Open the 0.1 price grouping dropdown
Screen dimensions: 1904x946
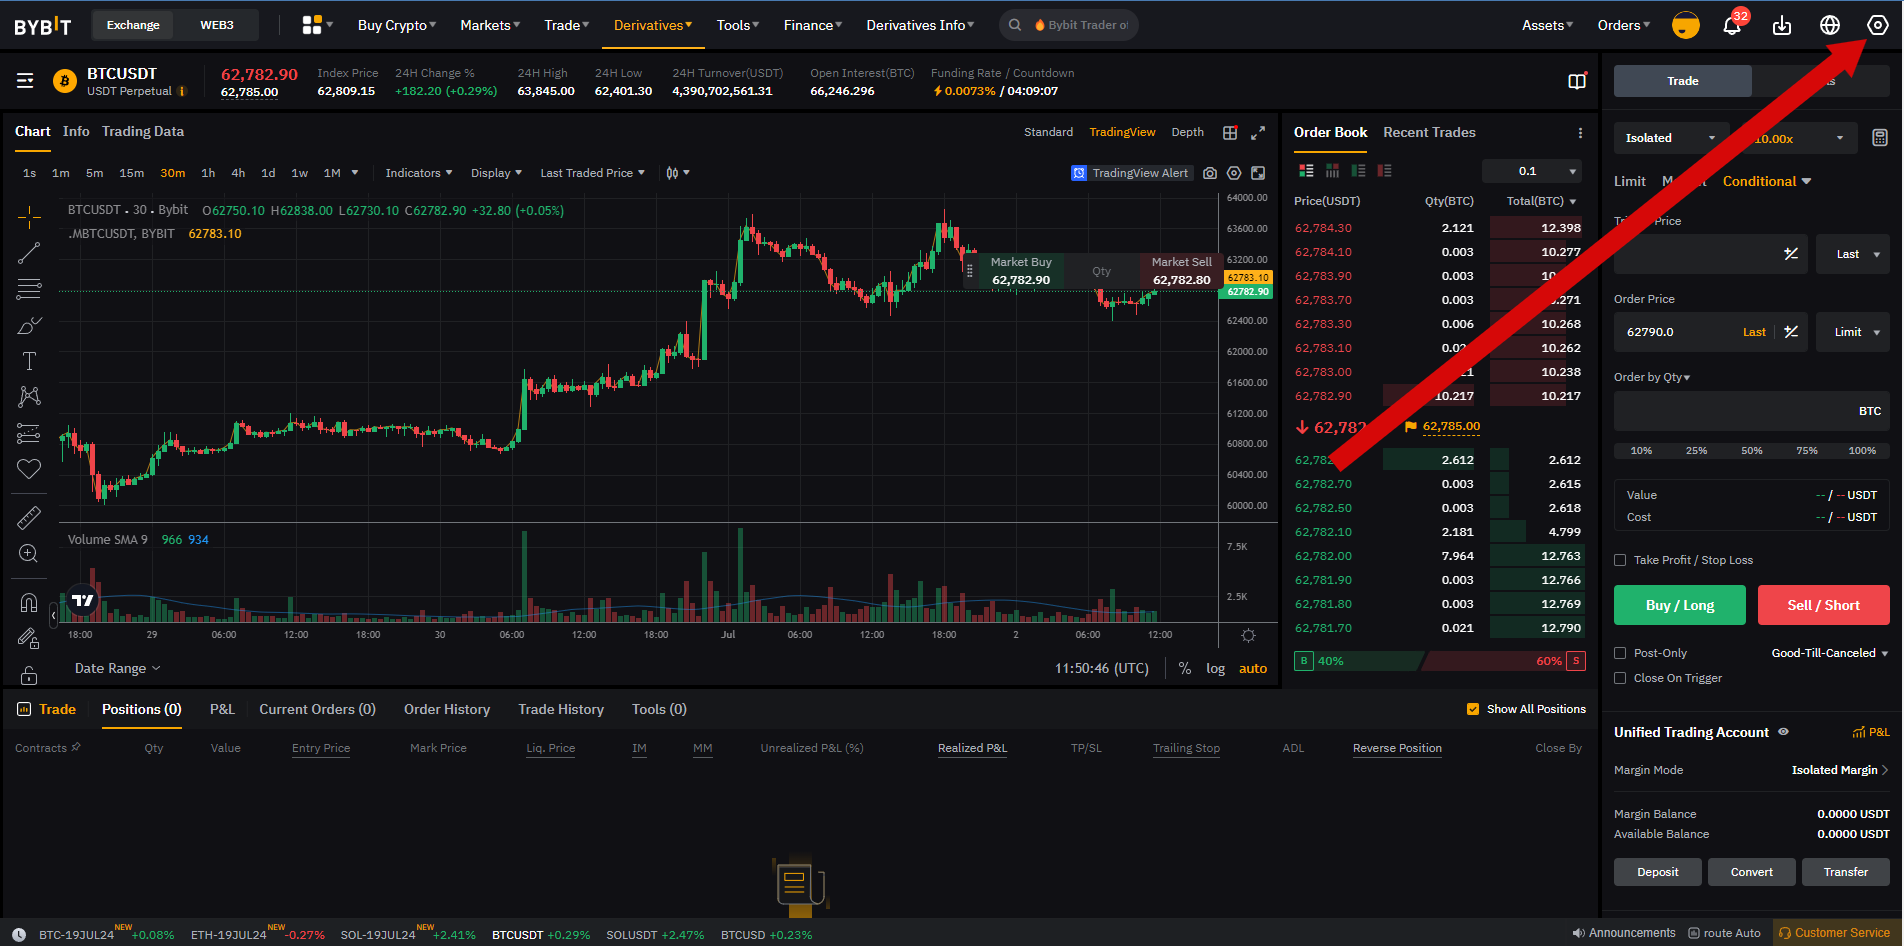point(1532,171)
